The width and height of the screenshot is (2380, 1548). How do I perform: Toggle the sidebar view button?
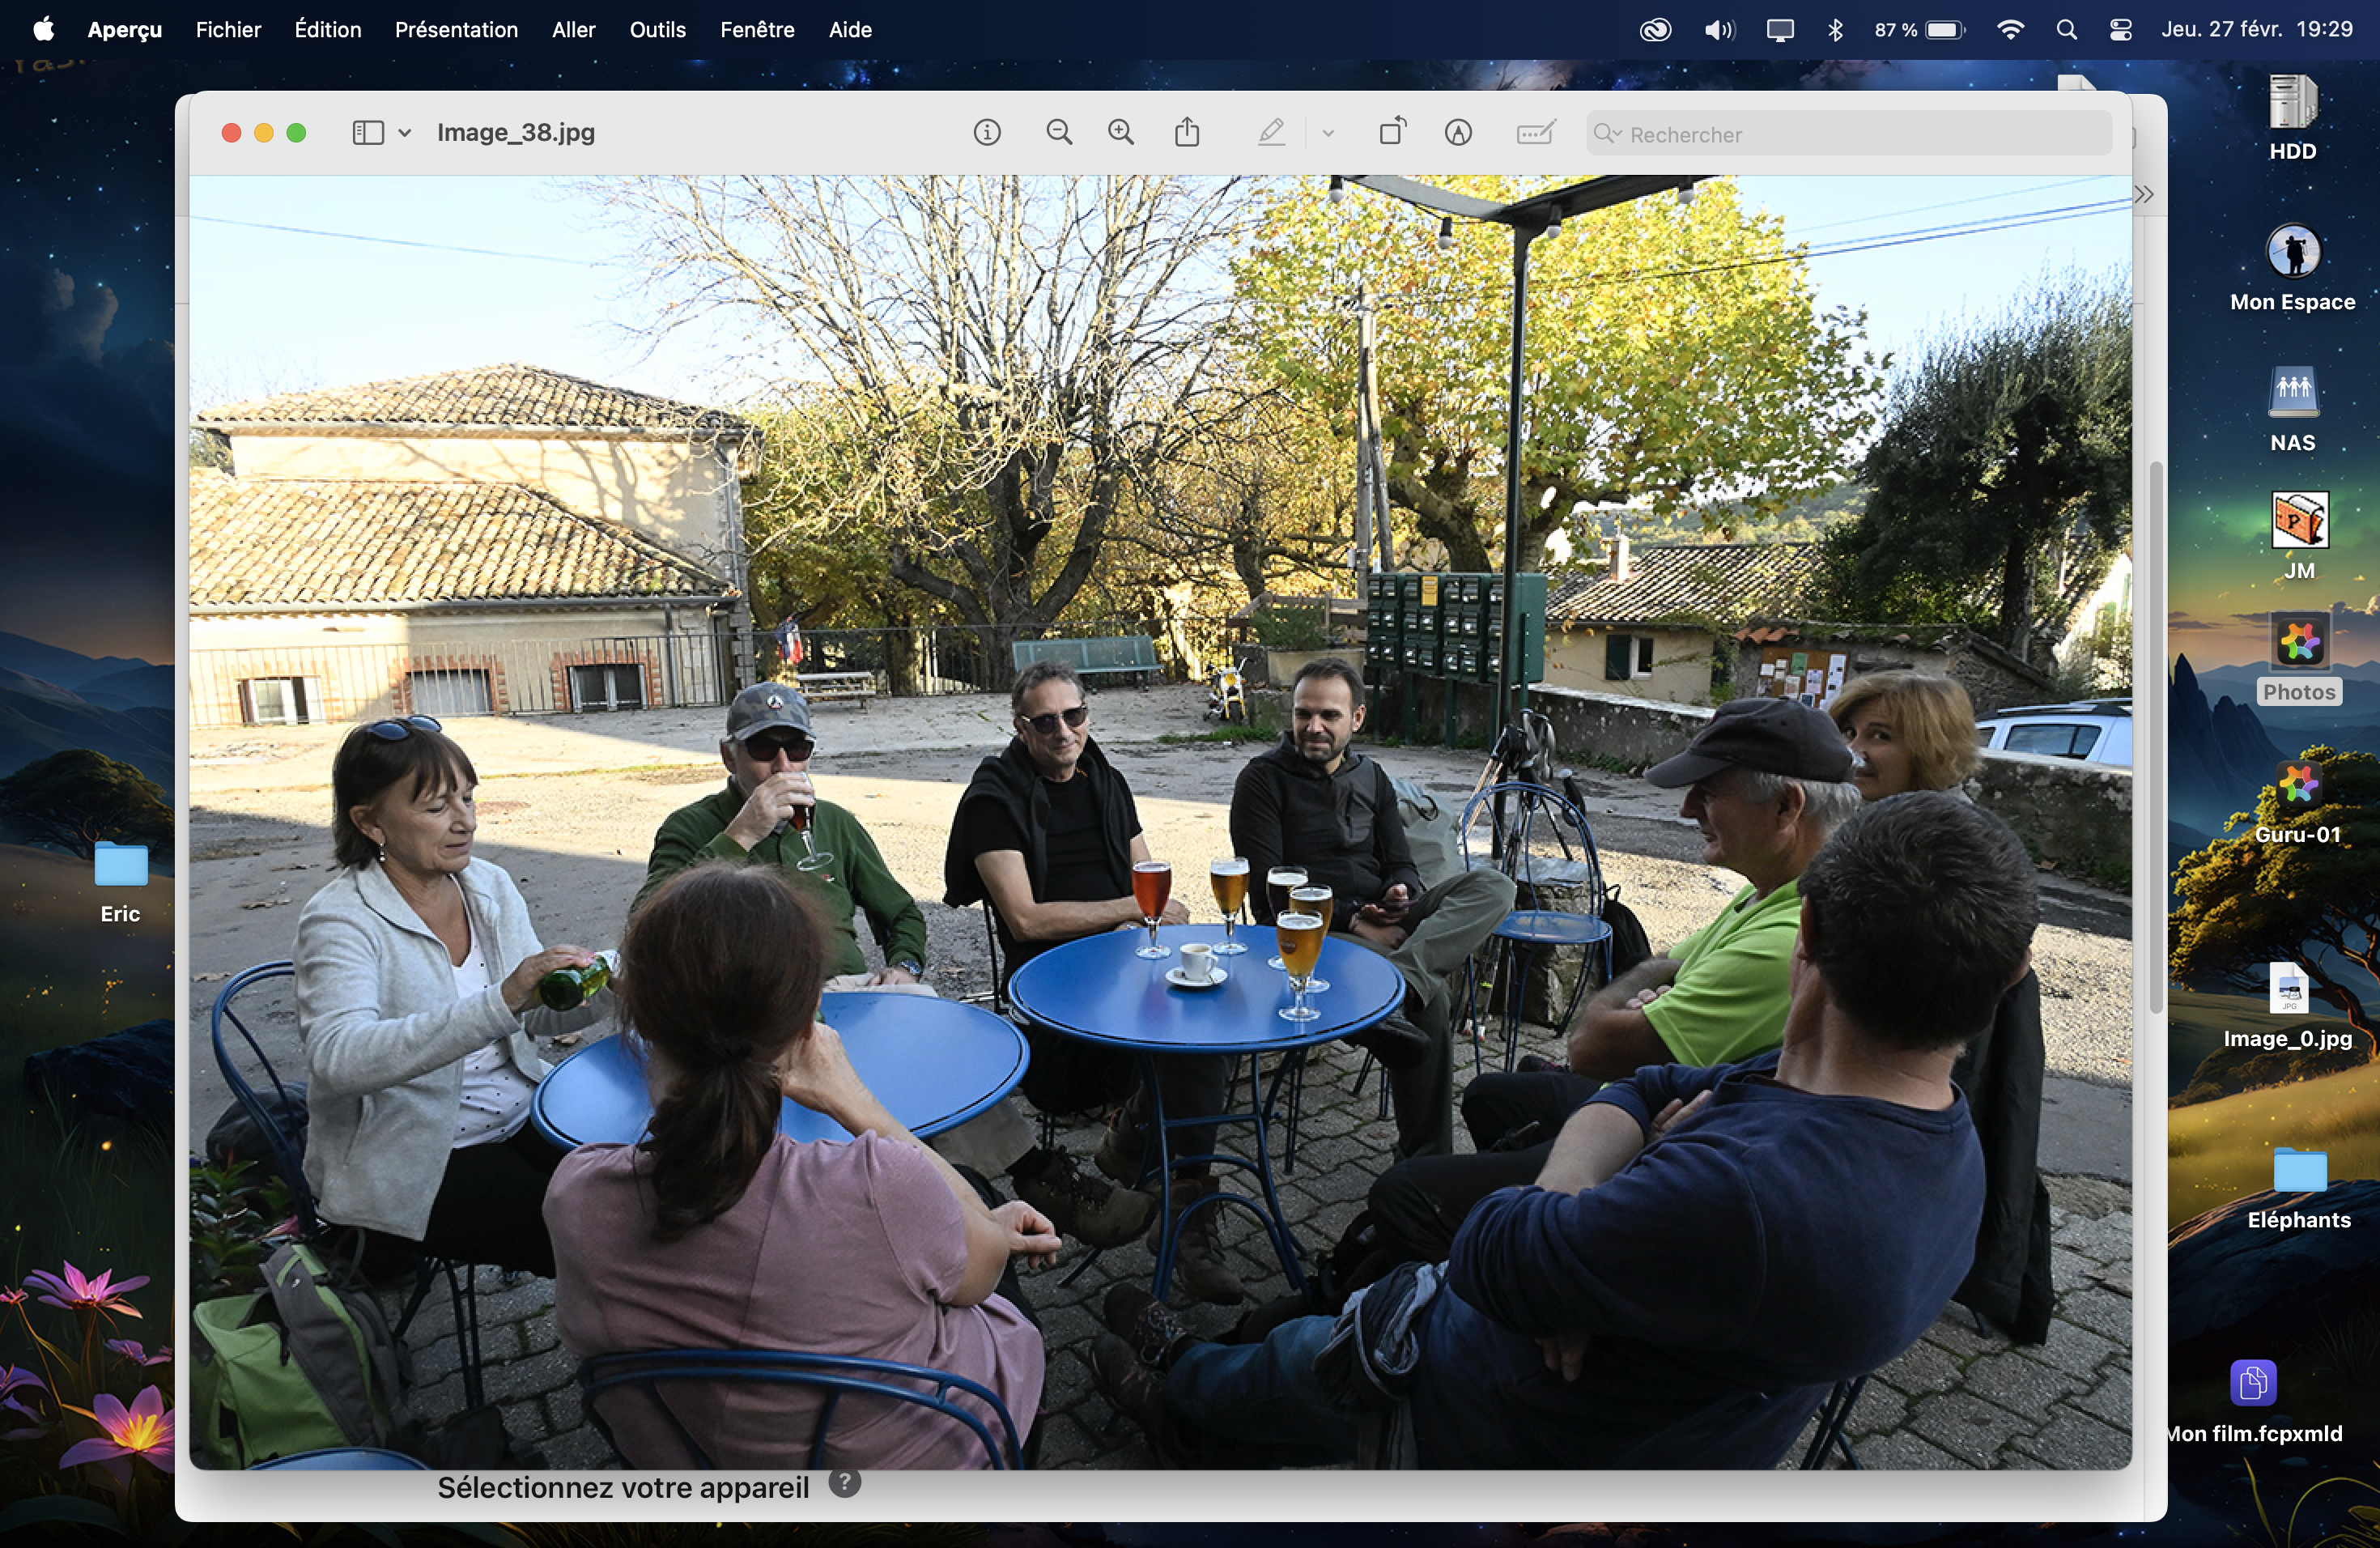tap(367, 133)
